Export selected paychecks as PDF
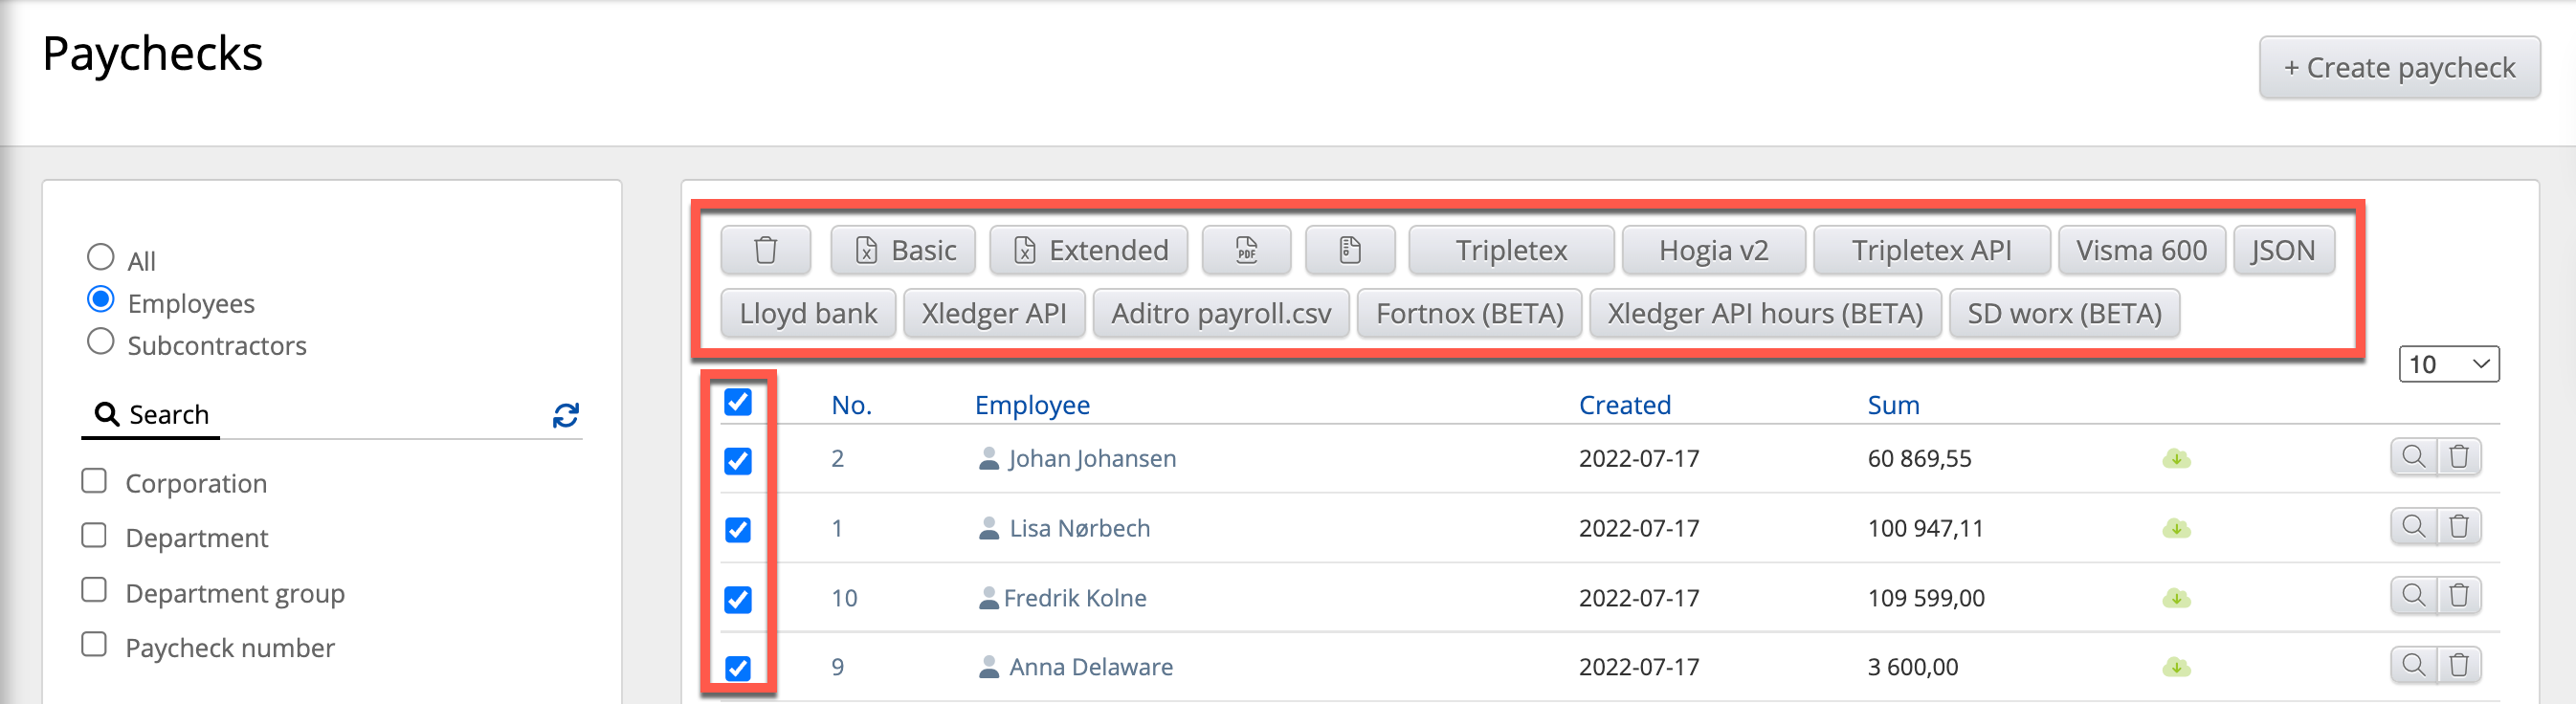Viewport: 2576px width, 704px height. [1246, 250]
